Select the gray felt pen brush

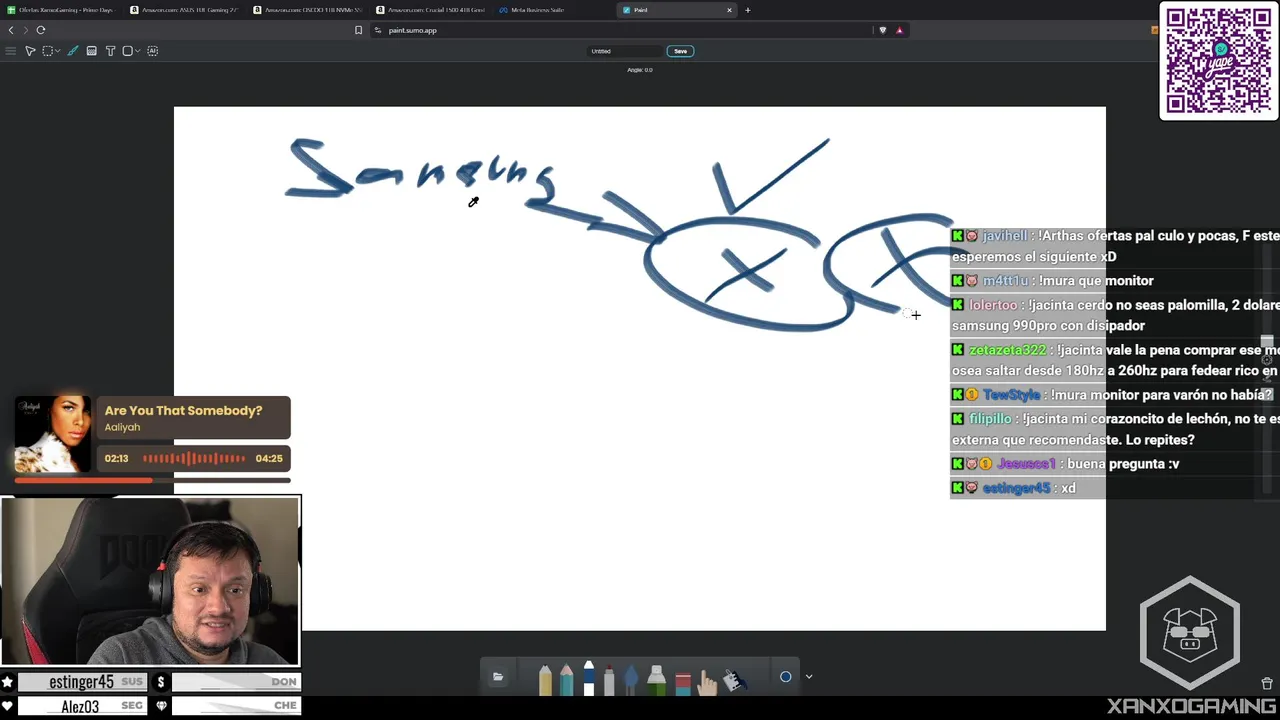[609, 680]
